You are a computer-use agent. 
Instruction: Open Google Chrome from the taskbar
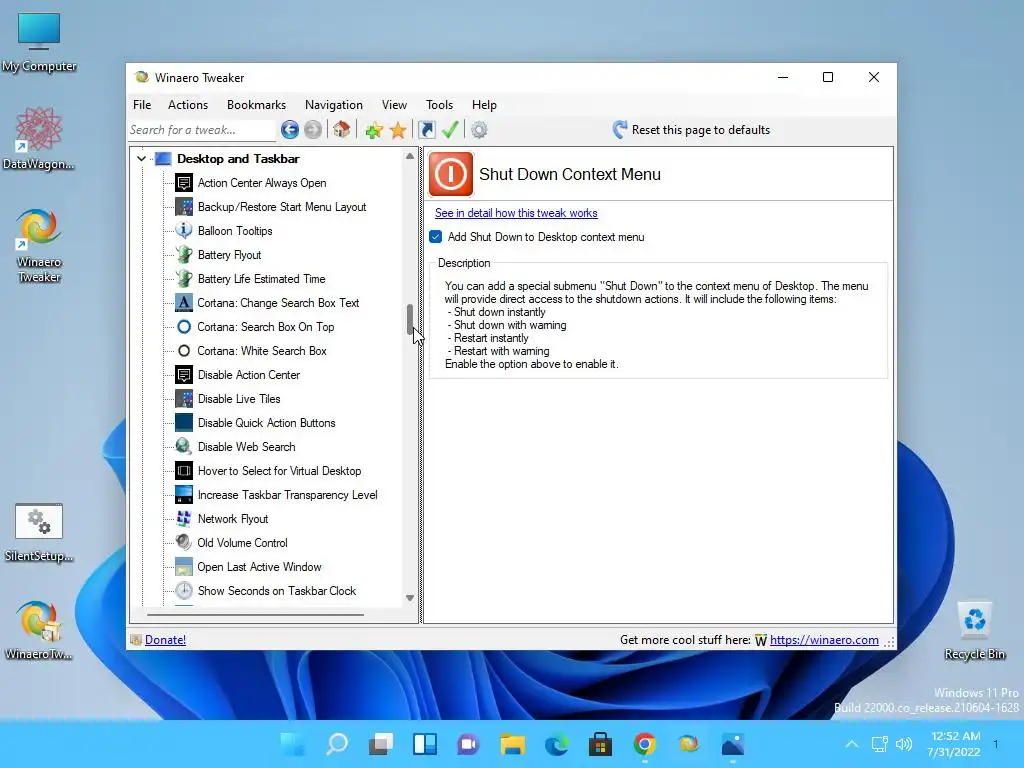[645, 744]
